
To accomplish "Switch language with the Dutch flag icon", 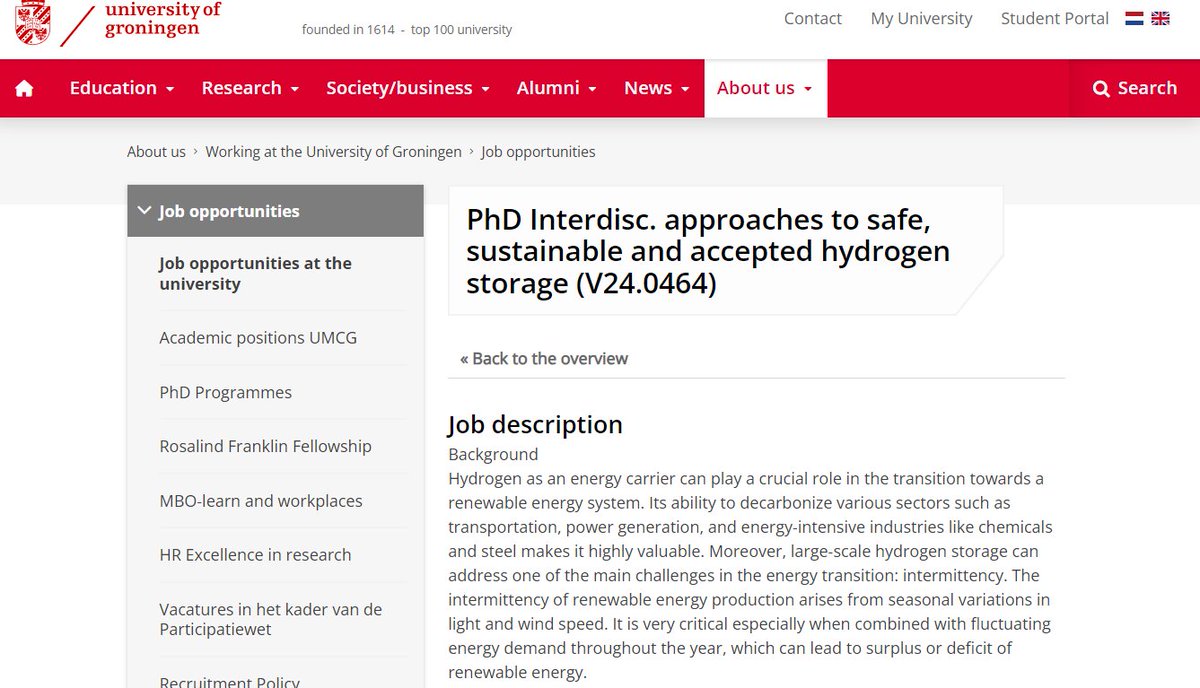I will pyautogui.click(x=1134, y=18).
